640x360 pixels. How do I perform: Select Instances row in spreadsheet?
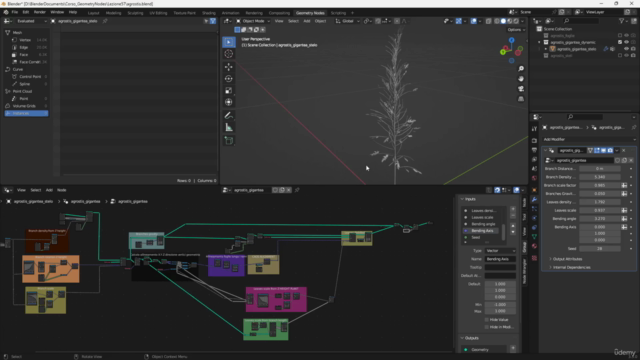point(27,113)
